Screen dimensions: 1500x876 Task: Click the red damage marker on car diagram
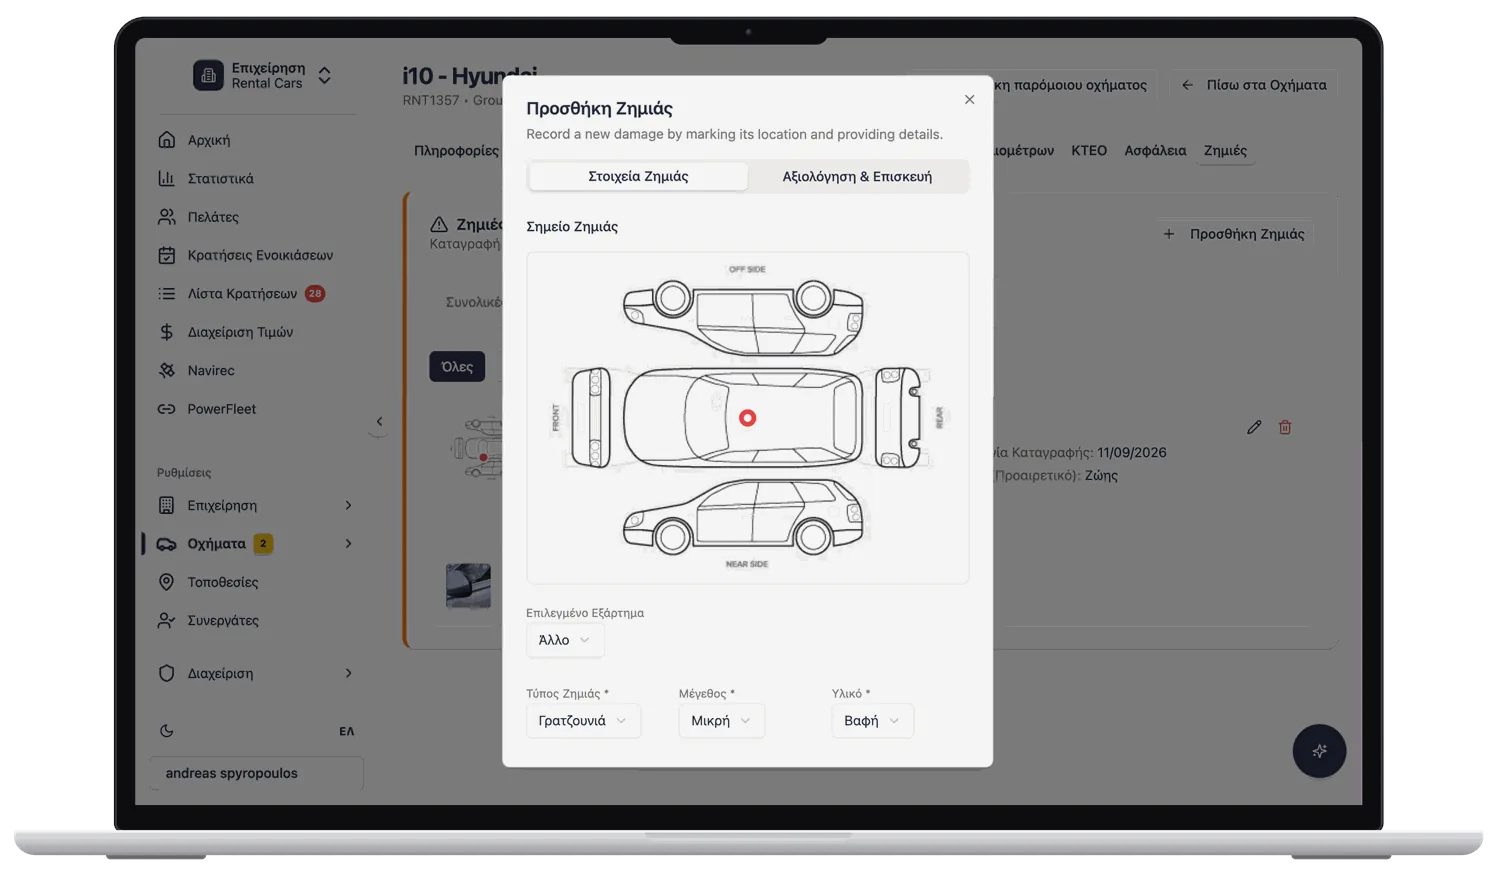tap(747, 418)
